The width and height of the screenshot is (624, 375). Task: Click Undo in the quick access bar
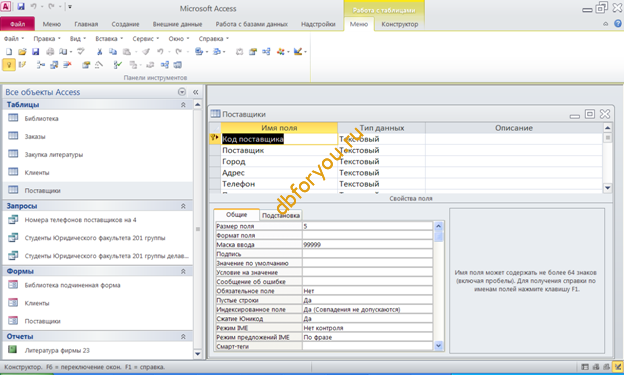pos(33,6)
